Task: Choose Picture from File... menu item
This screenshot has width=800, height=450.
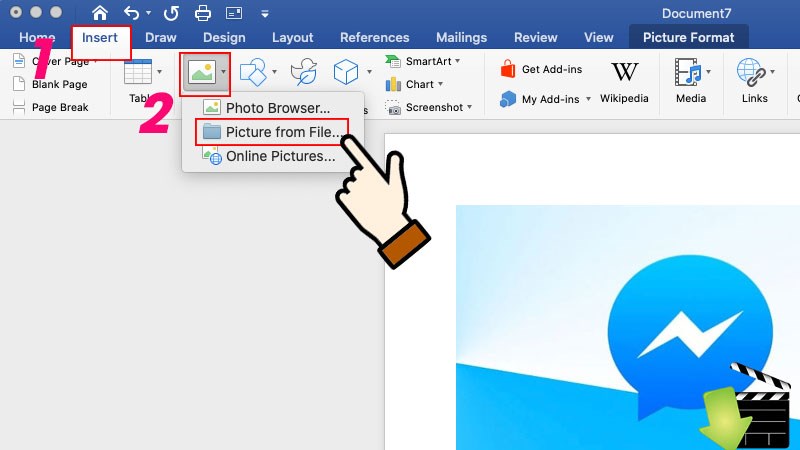Action: (x=272, y=132)
